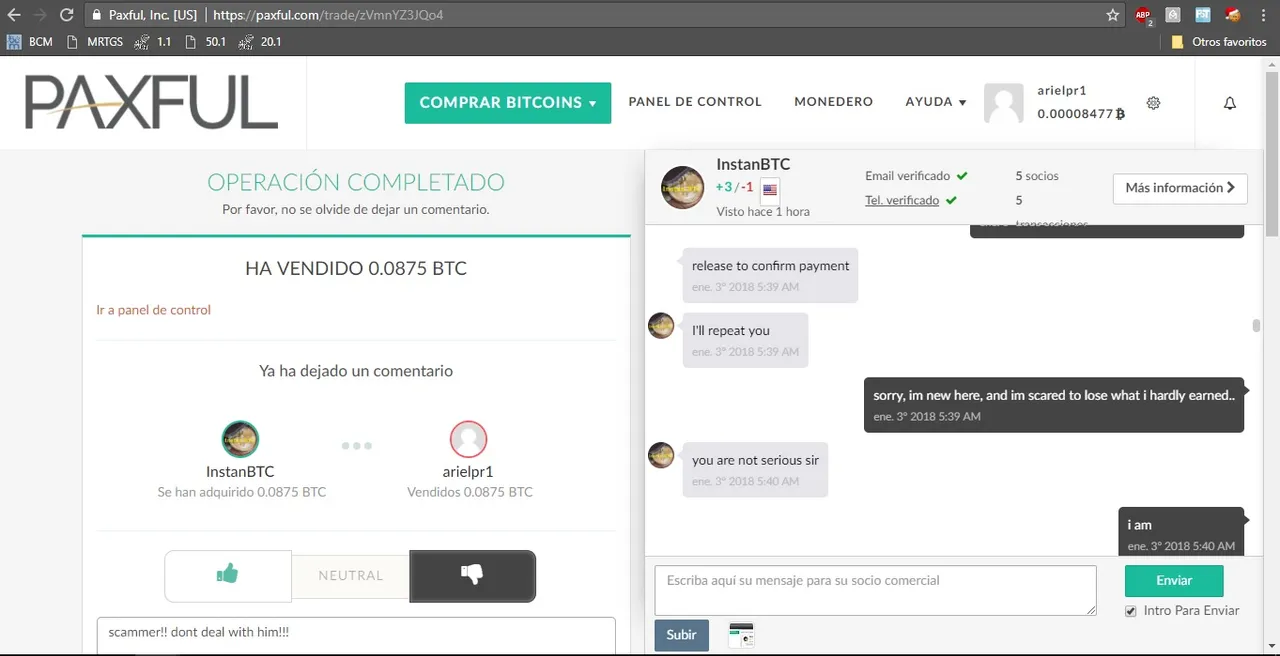The image size is (1280, 656).
Task: Click the chat panel scrollbar thumb
Action: [1256, 326]
